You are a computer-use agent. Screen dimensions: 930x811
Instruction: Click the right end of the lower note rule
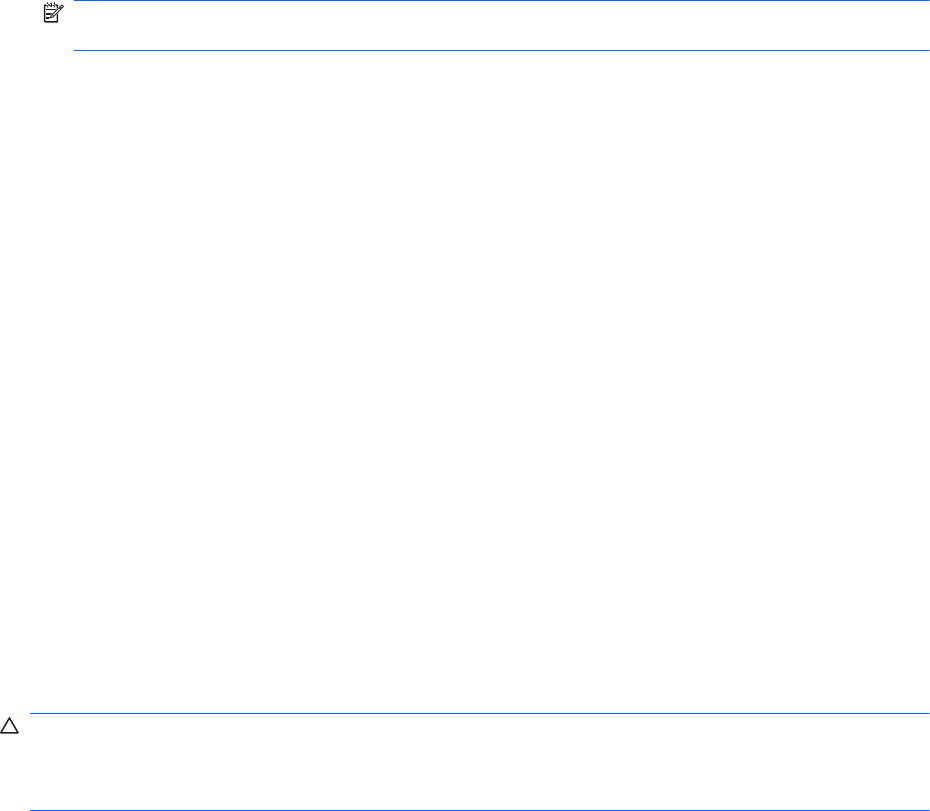(926, 50)
